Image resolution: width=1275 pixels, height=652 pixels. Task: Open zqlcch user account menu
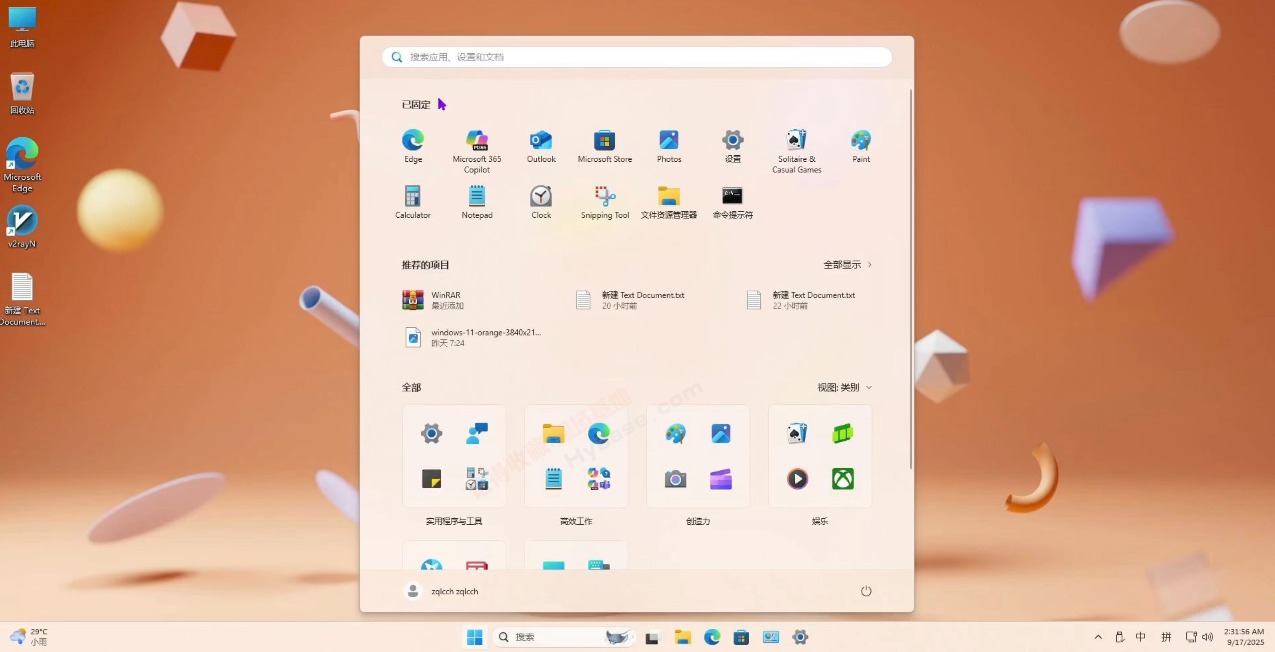[x=442, y=591]
